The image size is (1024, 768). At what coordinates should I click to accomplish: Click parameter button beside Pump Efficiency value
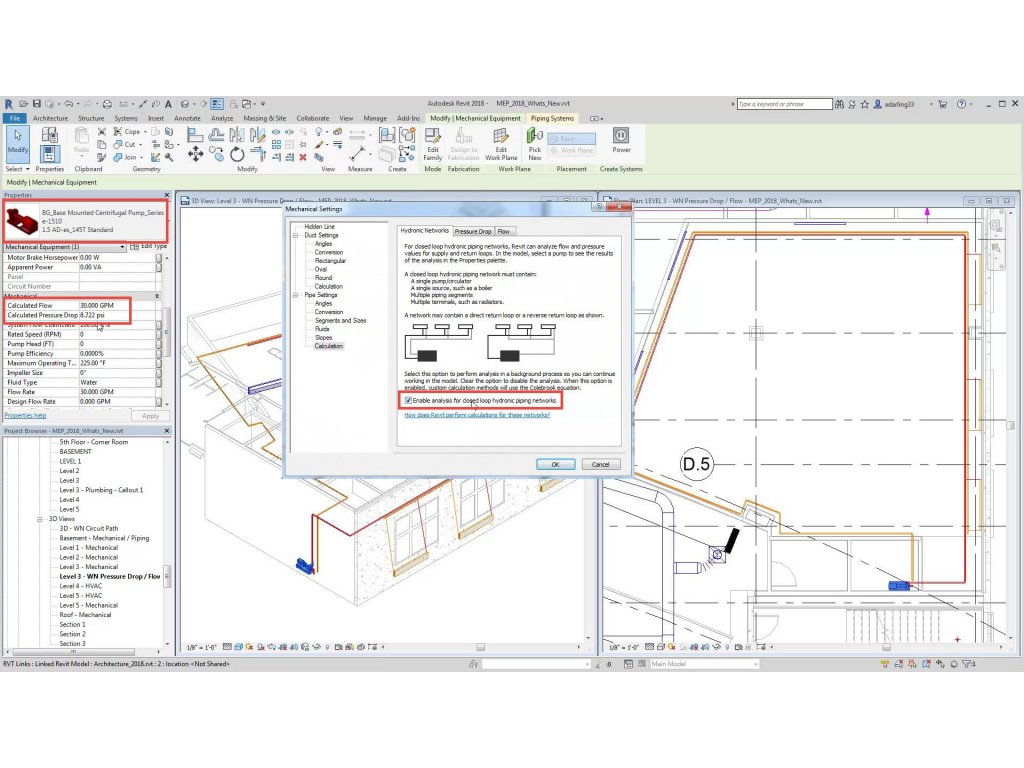pyautogui.click(x=159, y=353)
